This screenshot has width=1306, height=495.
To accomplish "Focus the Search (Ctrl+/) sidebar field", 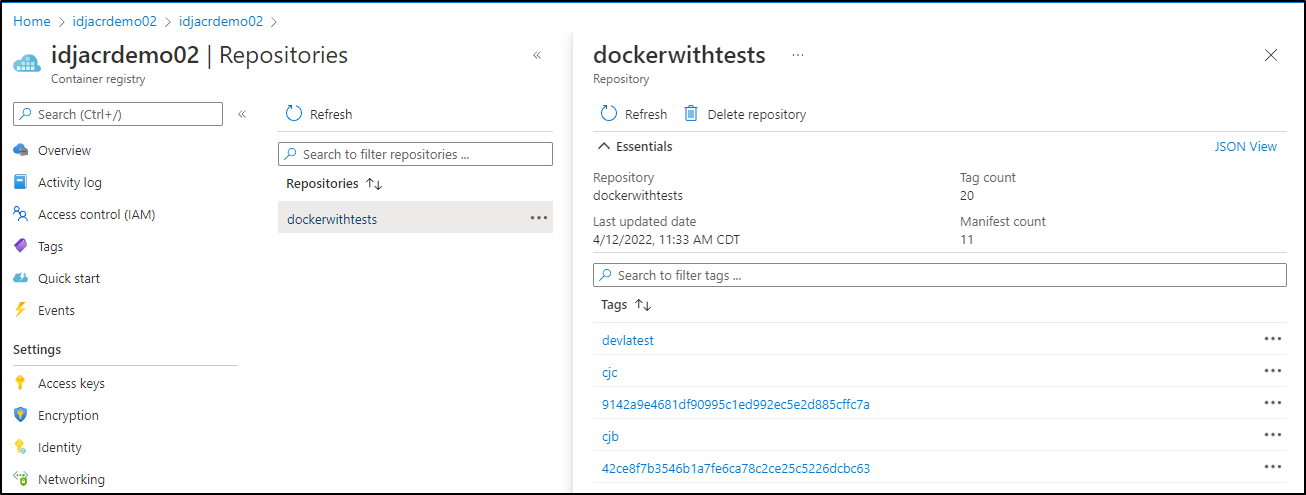I will point(118,114).
